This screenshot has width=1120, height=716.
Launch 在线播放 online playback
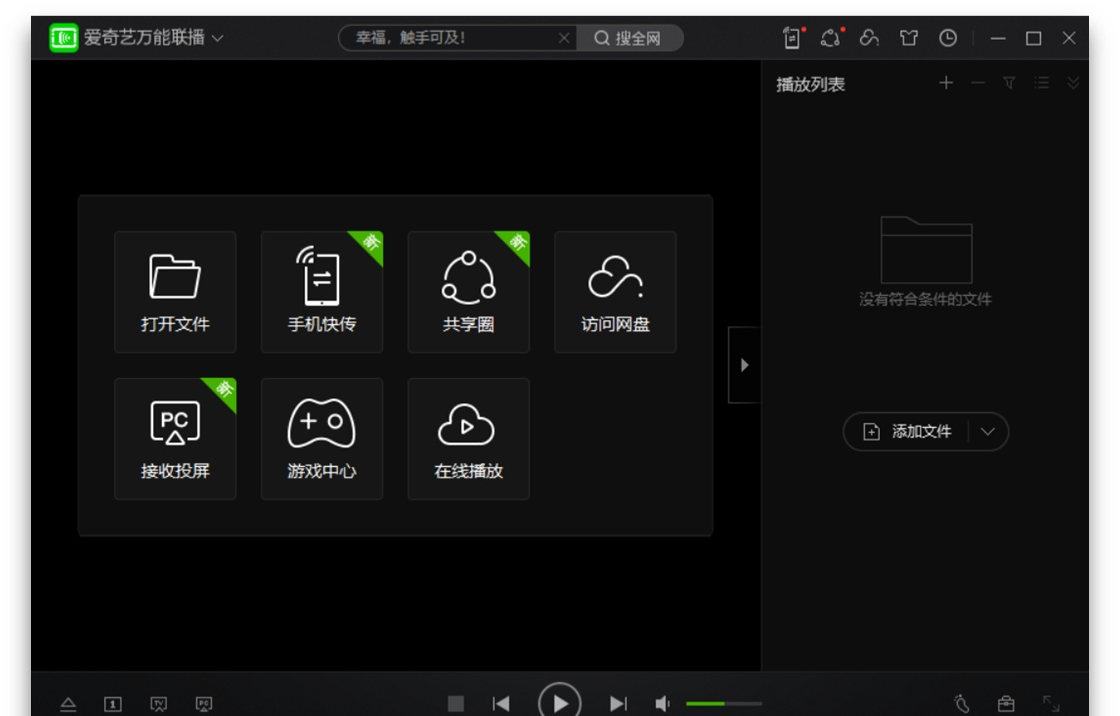468,438
